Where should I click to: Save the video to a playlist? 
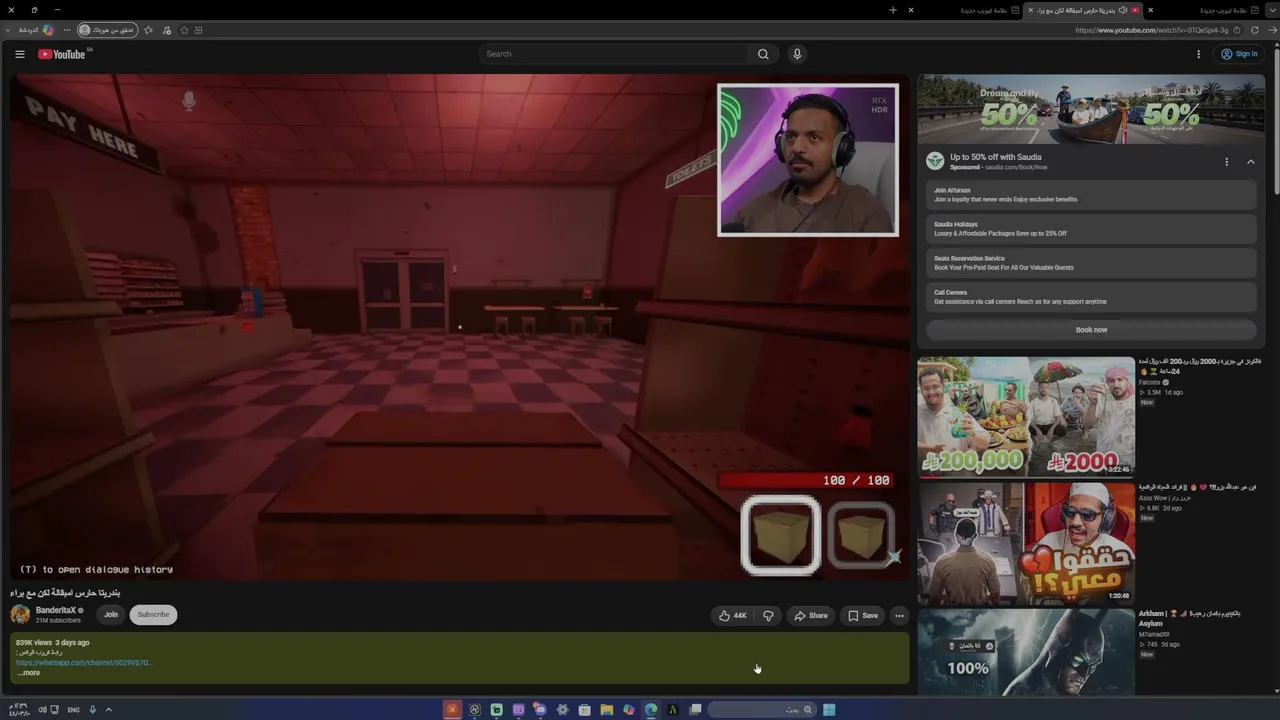coord(863,615)
